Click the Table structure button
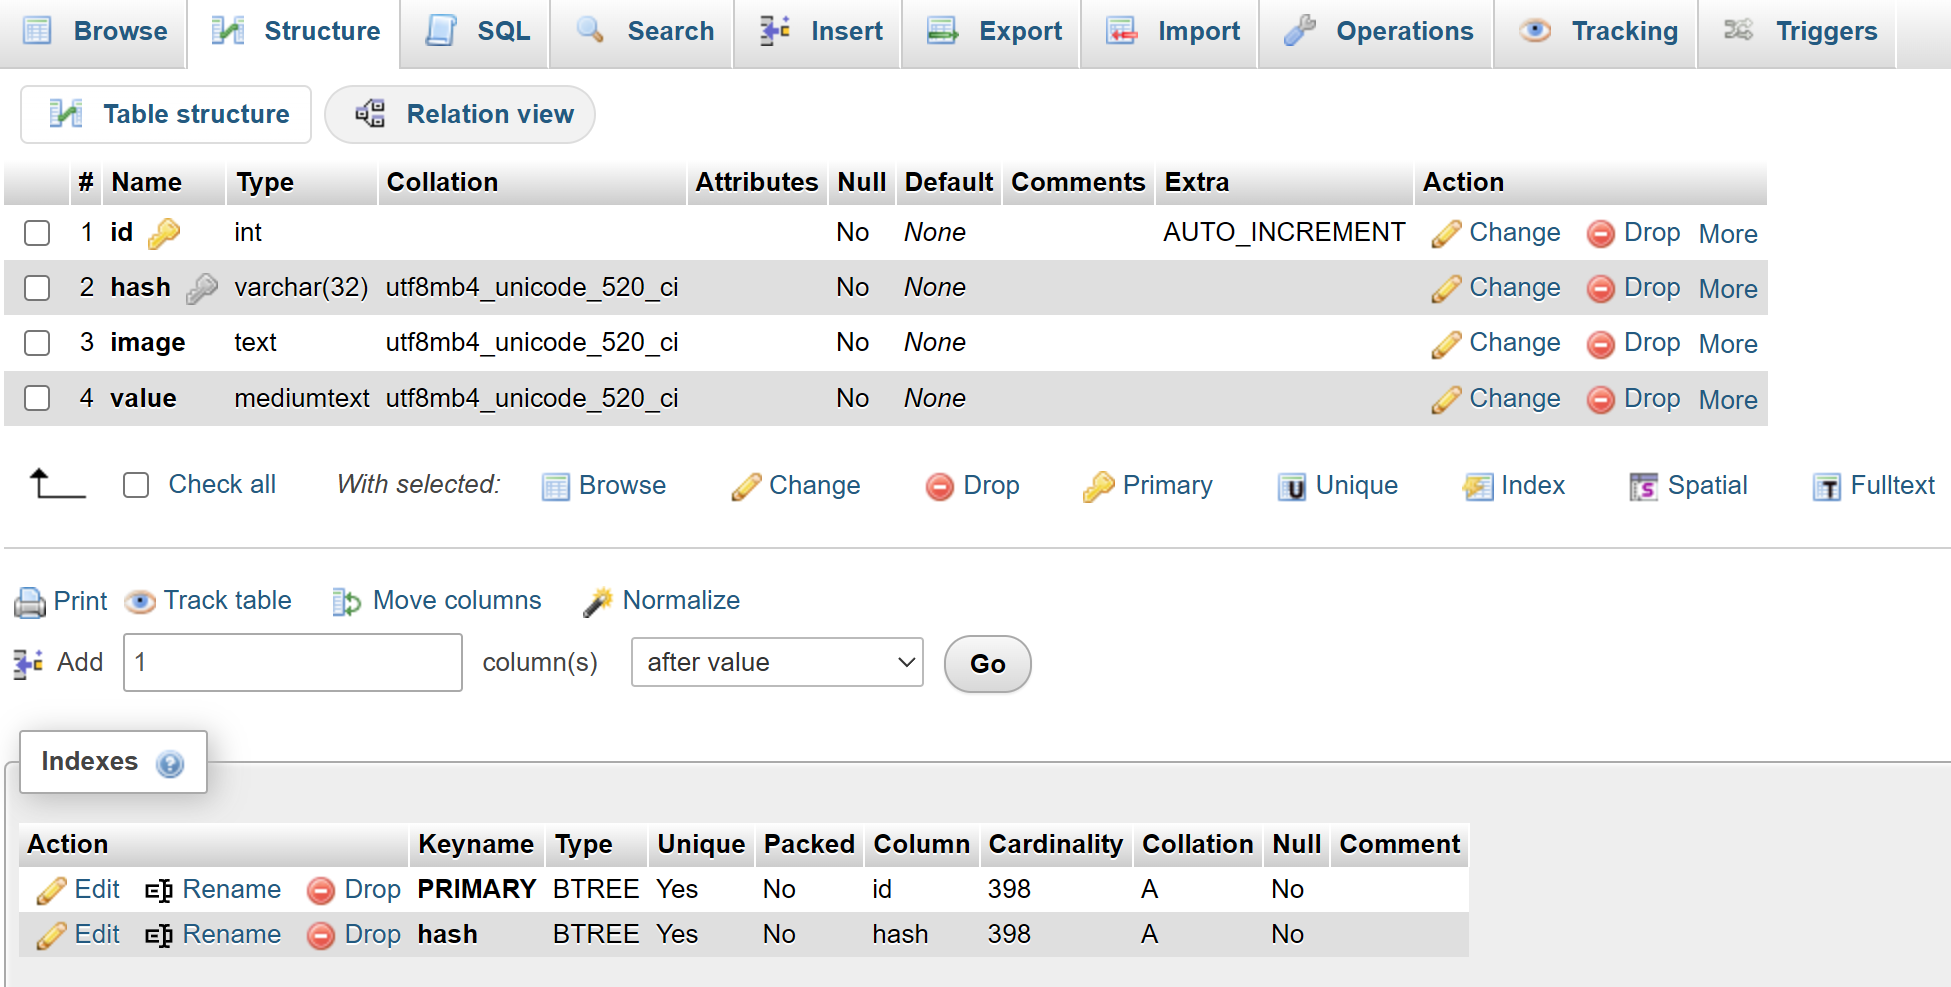 (167, 114)
